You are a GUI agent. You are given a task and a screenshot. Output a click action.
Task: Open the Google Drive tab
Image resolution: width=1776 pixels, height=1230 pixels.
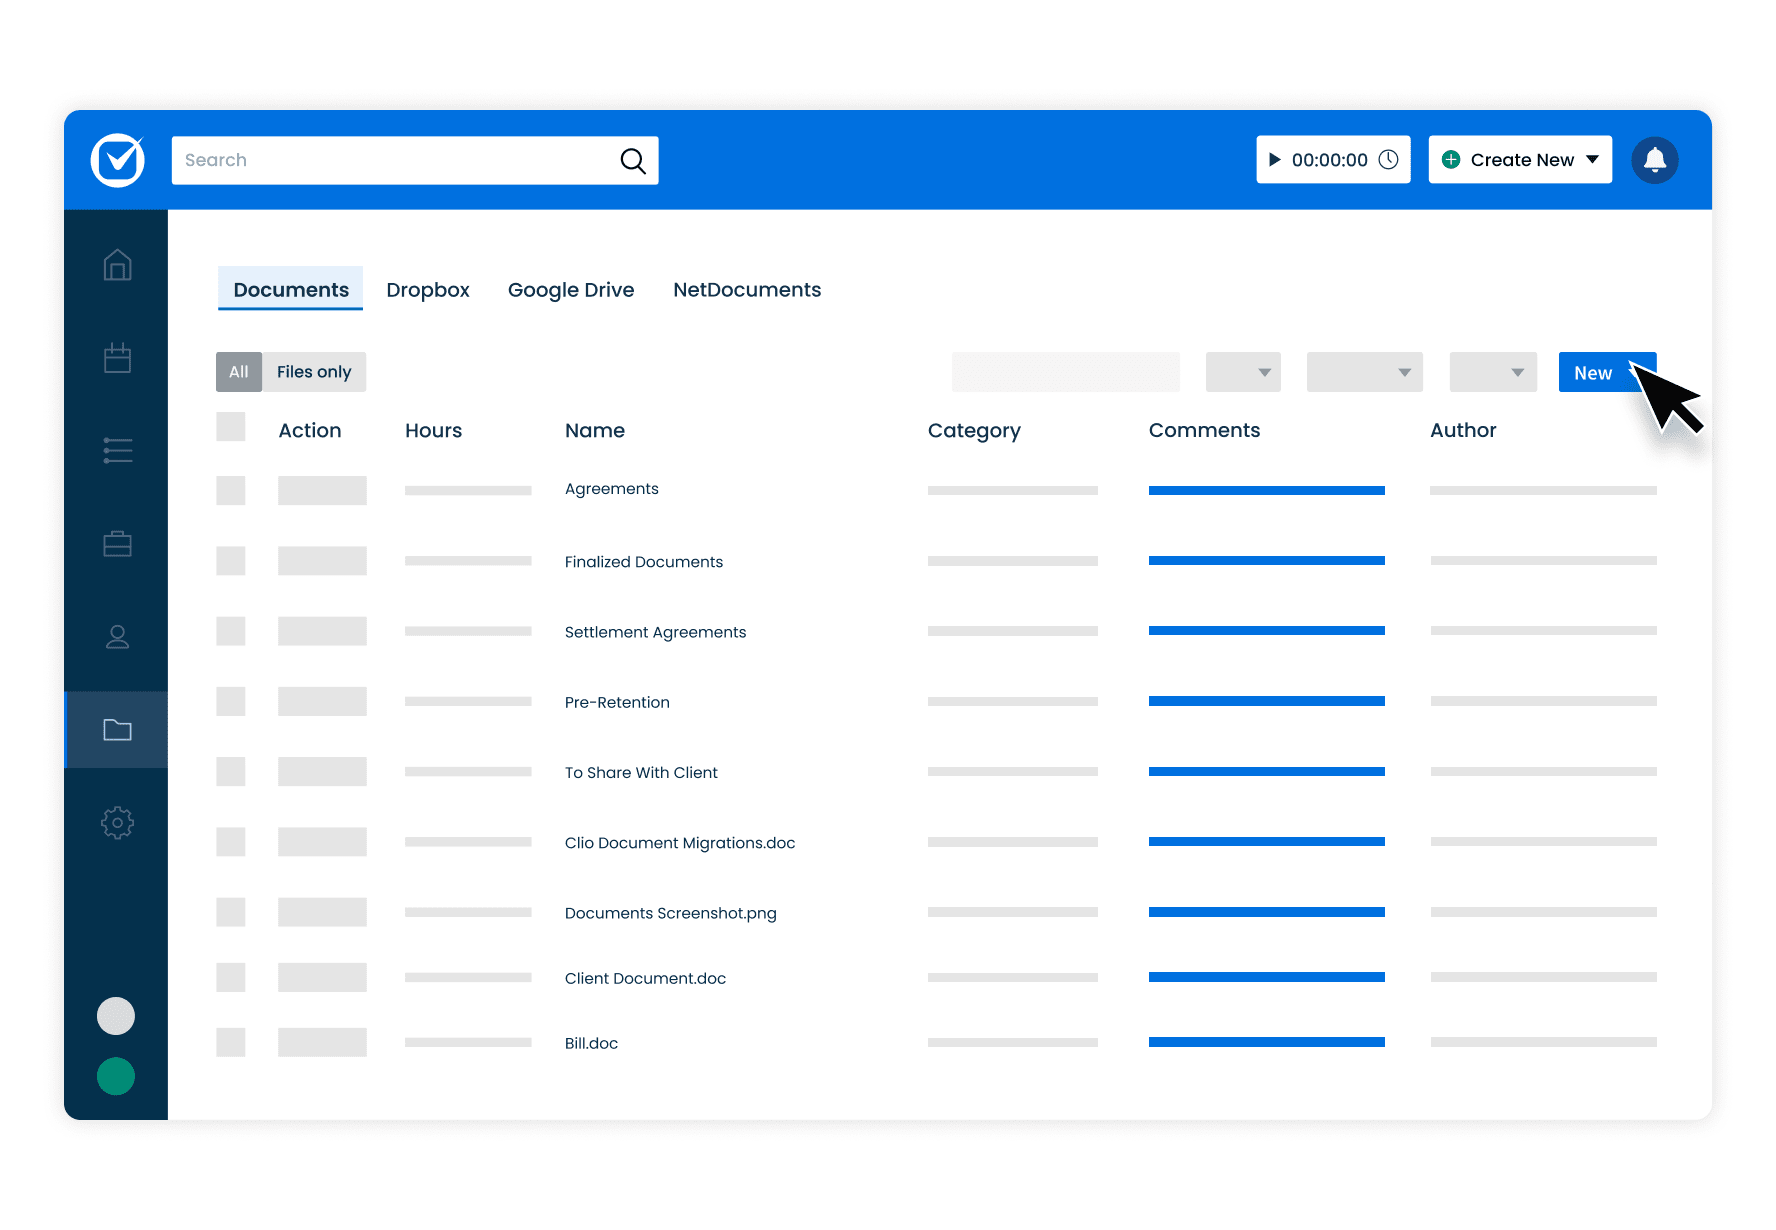point(571,289)
